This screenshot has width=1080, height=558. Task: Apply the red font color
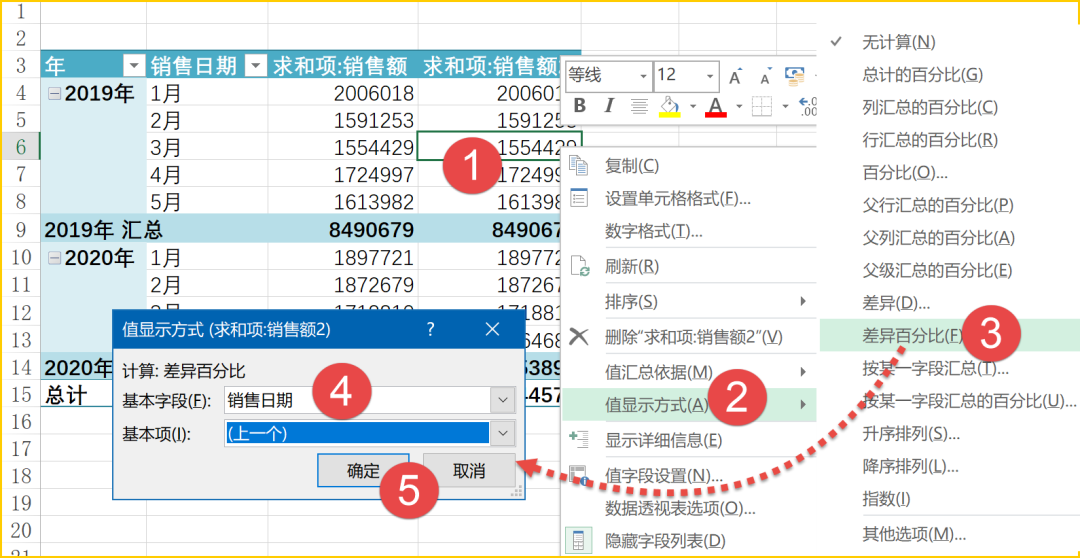[716, 106]
